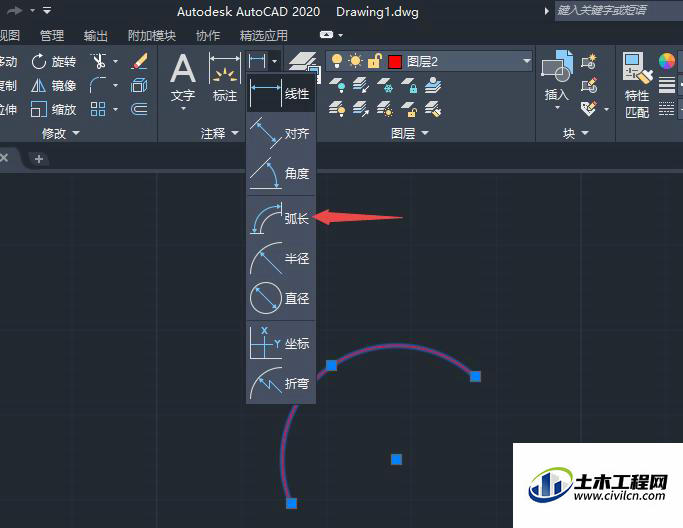The height and width of the screenshot is (528, 683).
Task: Choose Linear (线性) dimension
Action: [x=281, y=93]
